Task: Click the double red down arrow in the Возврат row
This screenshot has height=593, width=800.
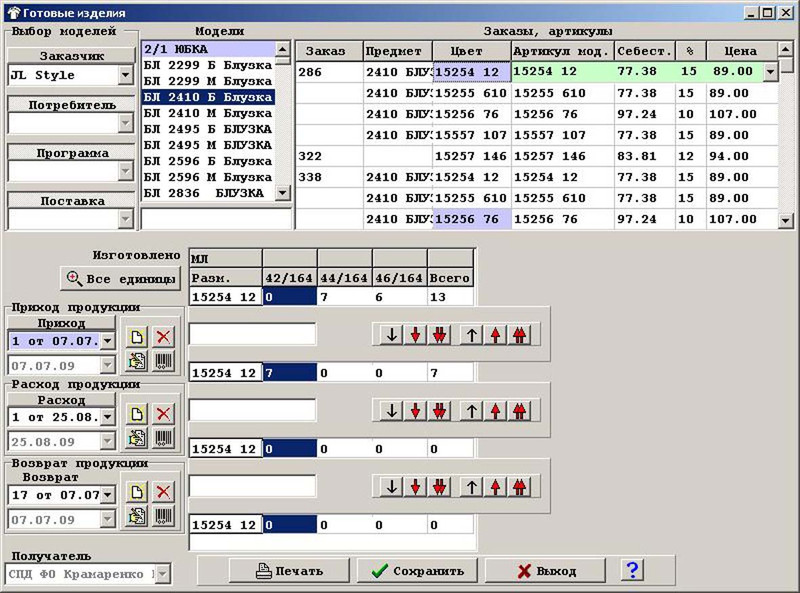Action: pos(439,487)
